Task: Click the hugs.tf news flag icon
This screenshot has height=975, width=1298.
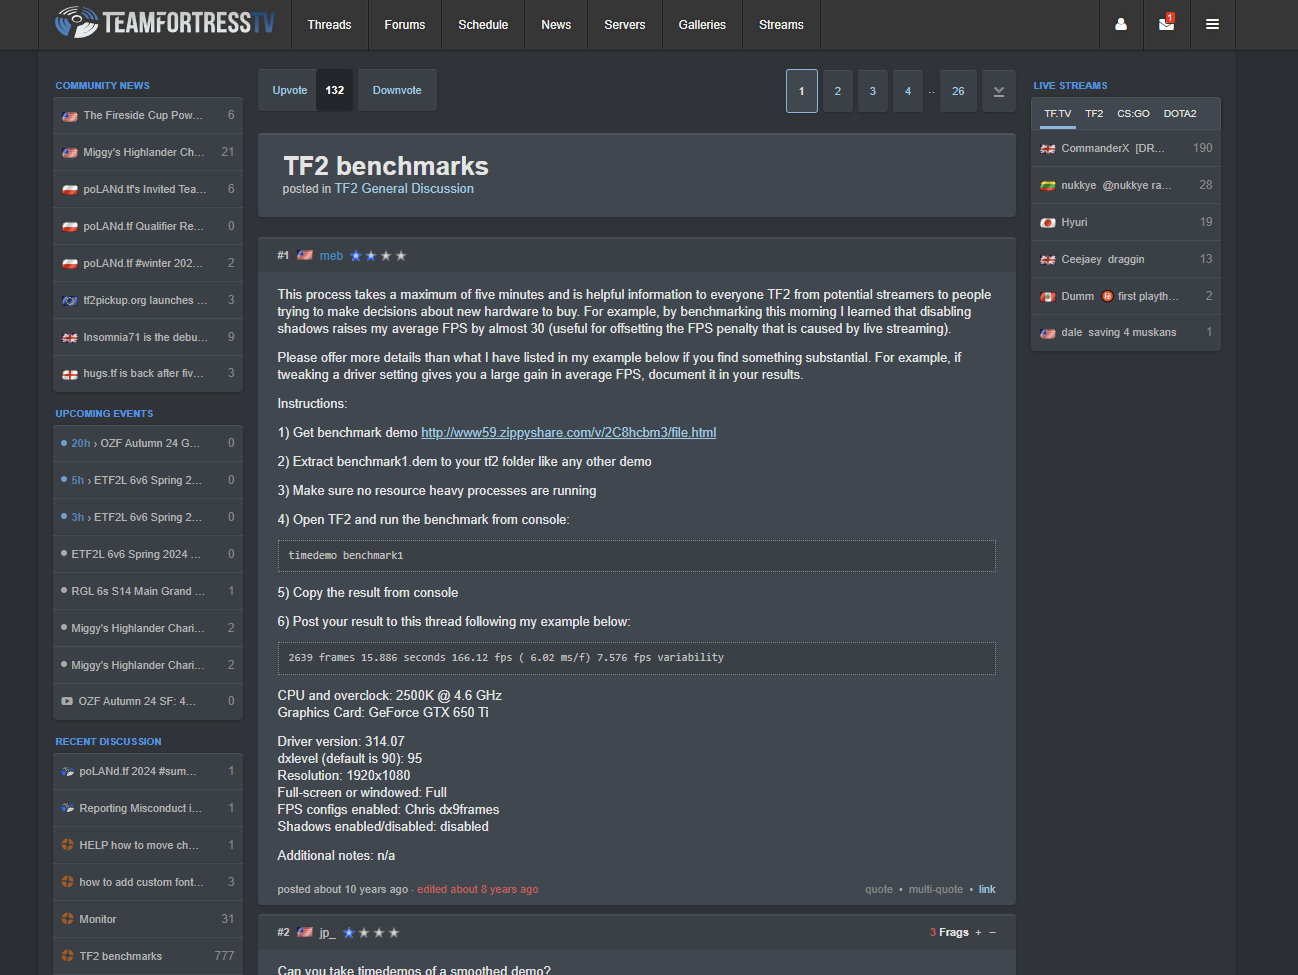Action: pyautogui.click(x=70, y=374)
